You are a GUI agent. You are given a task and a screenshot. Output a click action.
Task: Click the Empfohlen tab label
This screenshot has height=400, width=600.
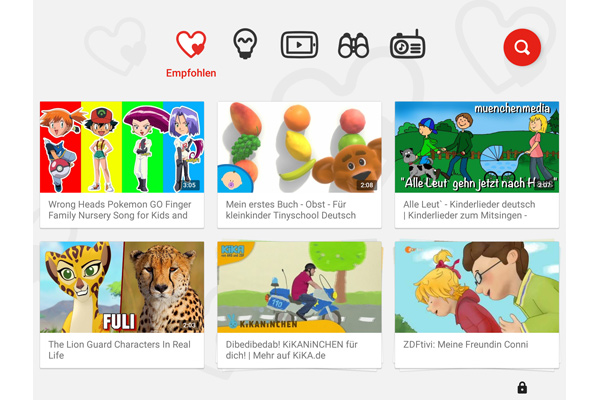(191, 73)
